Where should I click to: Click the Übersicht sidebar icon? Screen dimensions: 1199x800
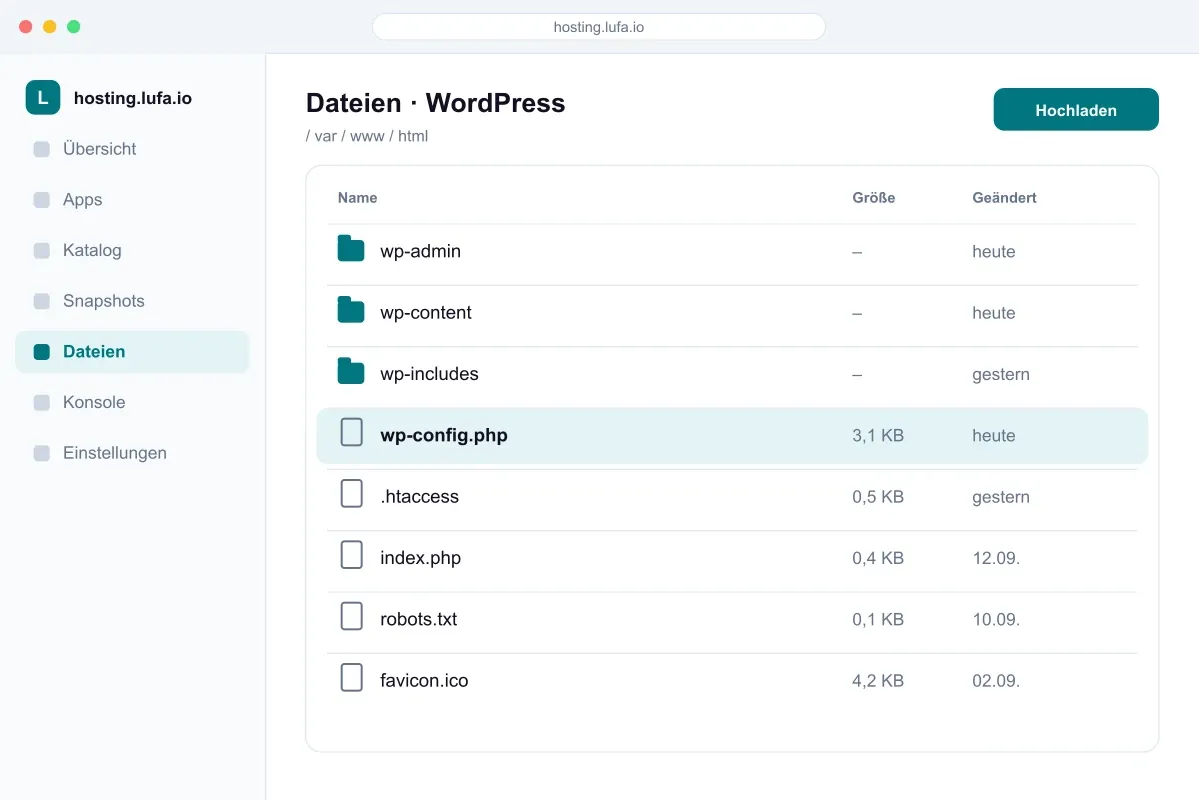tap(42, 149)
